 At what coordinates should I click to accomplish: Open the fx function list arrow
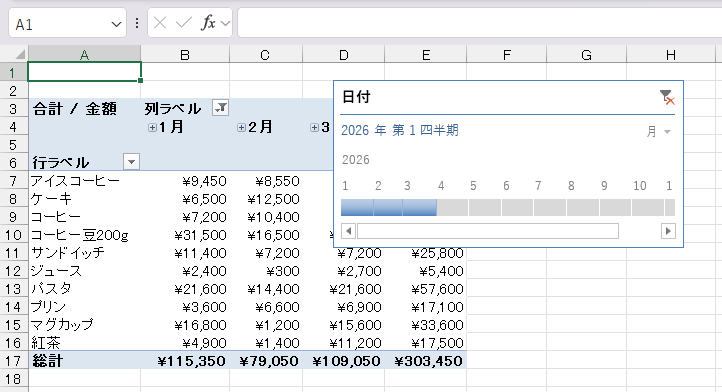(x=225, y=23)
